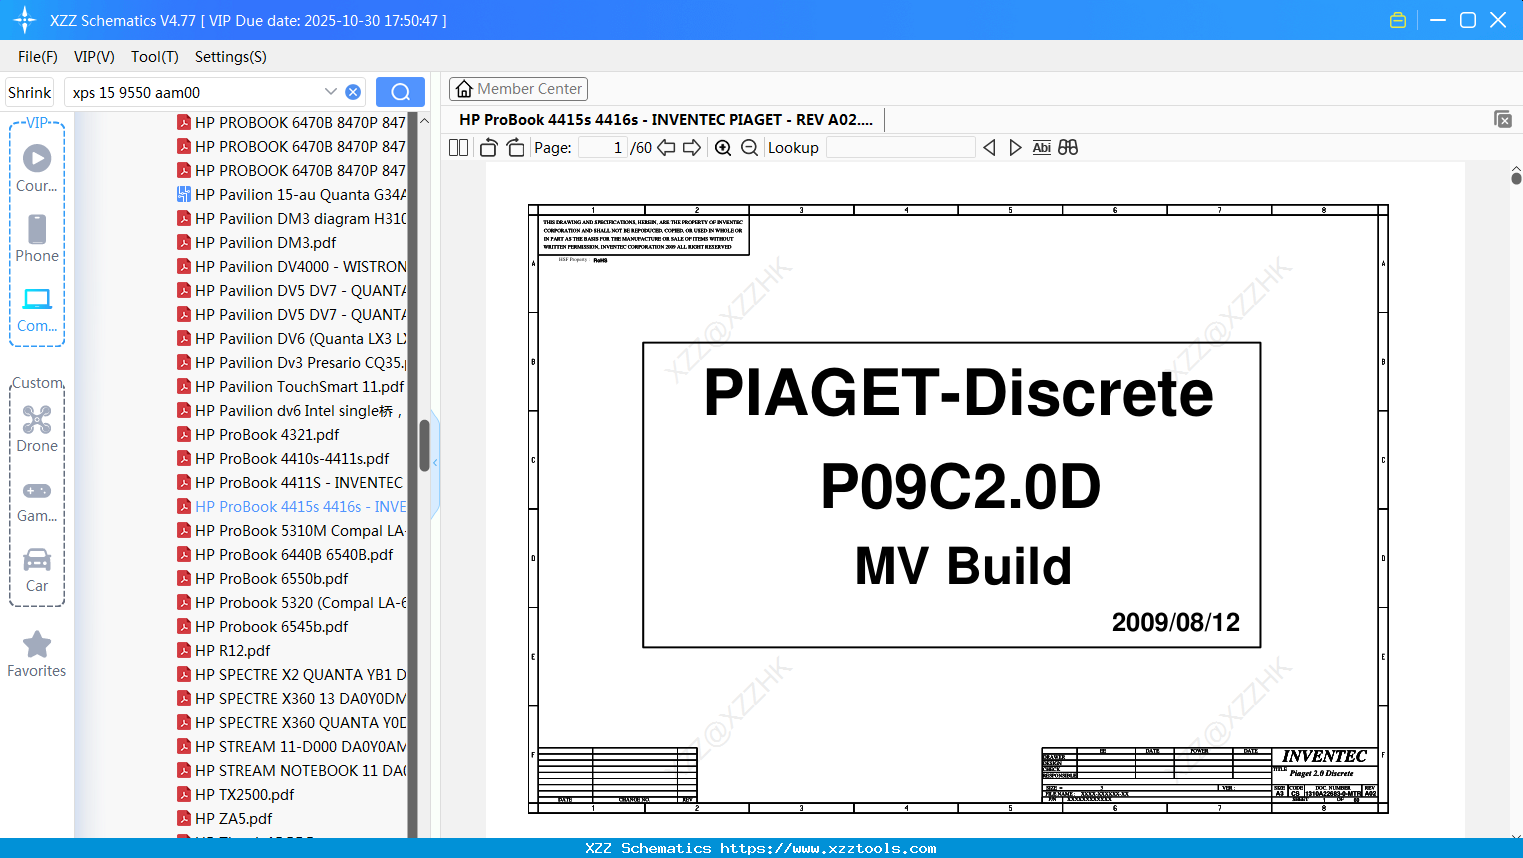
Task: Click the file list scrollbar thumb
Action: click(424, 445)
